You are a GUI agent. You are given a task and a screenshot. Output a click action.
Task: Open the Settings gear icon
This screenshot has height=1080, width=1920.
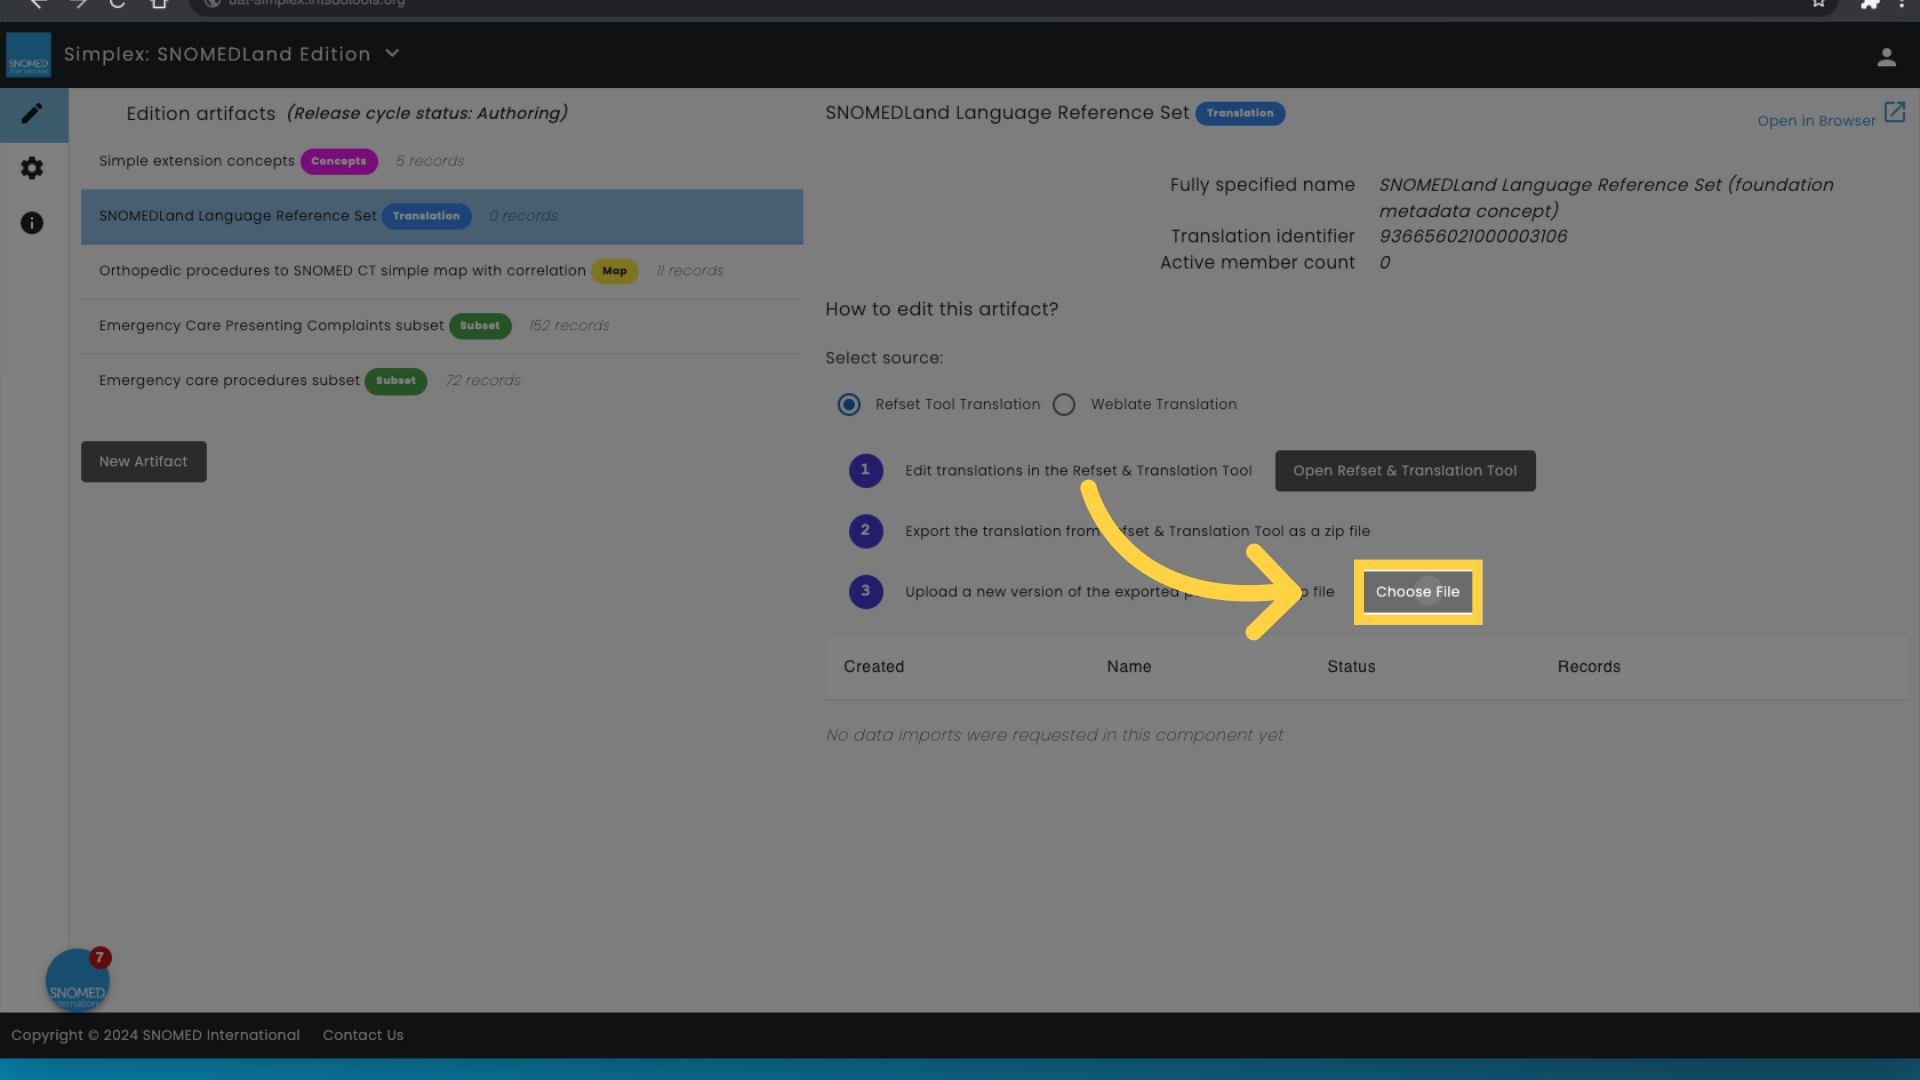(x=32, y=167)
